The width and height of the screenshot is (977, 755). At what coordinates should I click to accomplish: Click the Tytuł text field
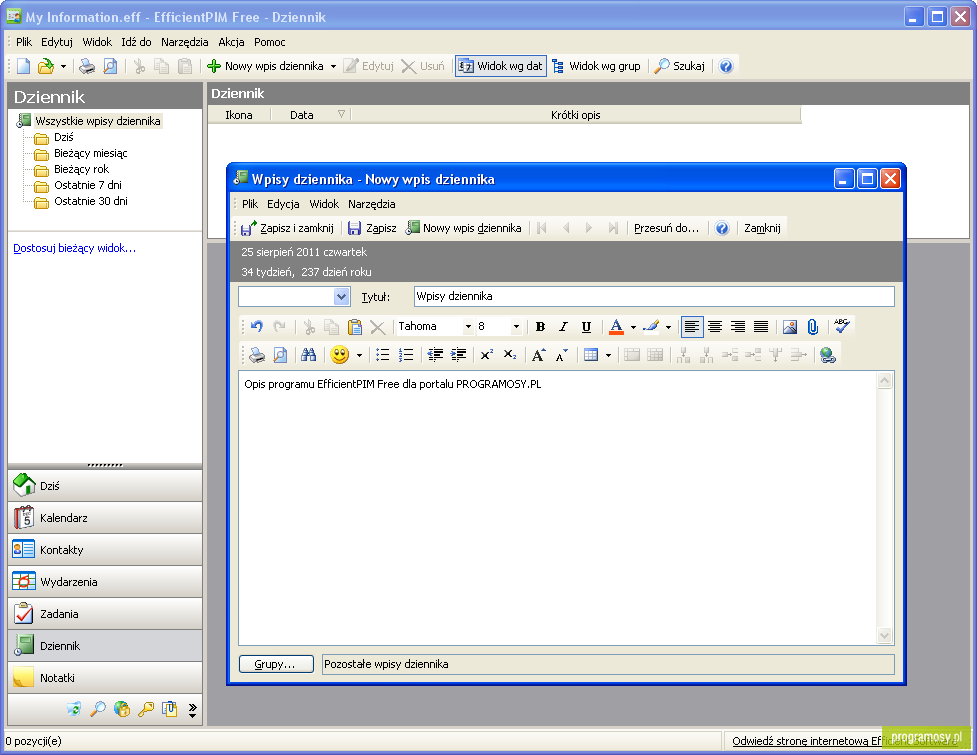pos(654,297)
